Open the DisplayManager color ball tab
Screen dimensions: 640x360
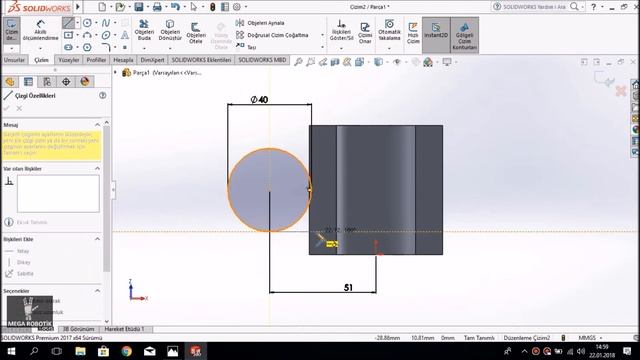[x=84, y=82]
